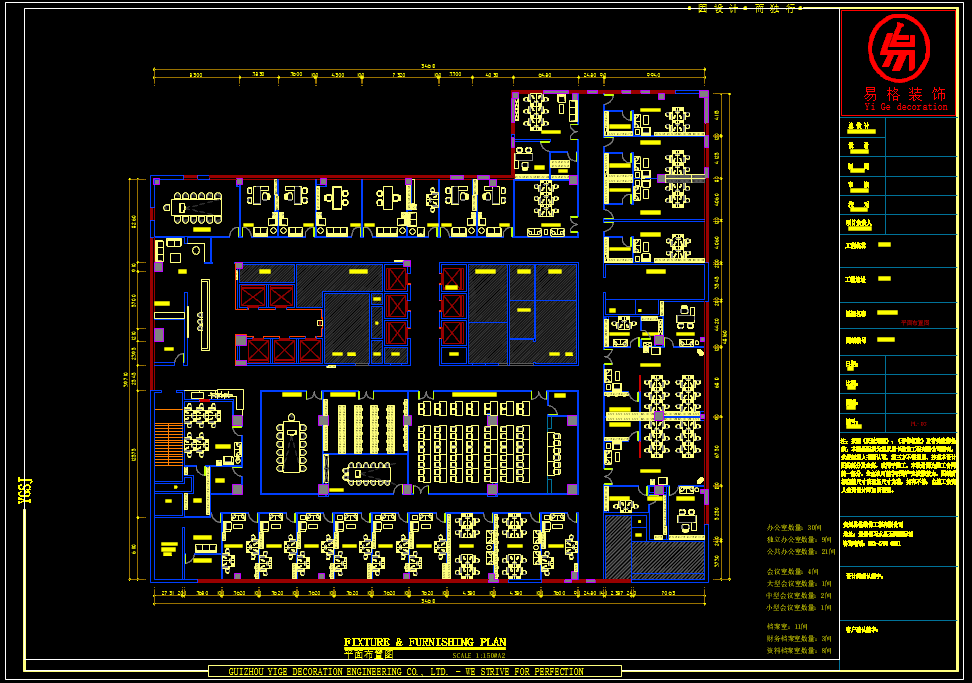Select the 因设计 而独行 slogan at top
Screen dimensions: 972x683
pyautogui.click(x=746, y=9)
